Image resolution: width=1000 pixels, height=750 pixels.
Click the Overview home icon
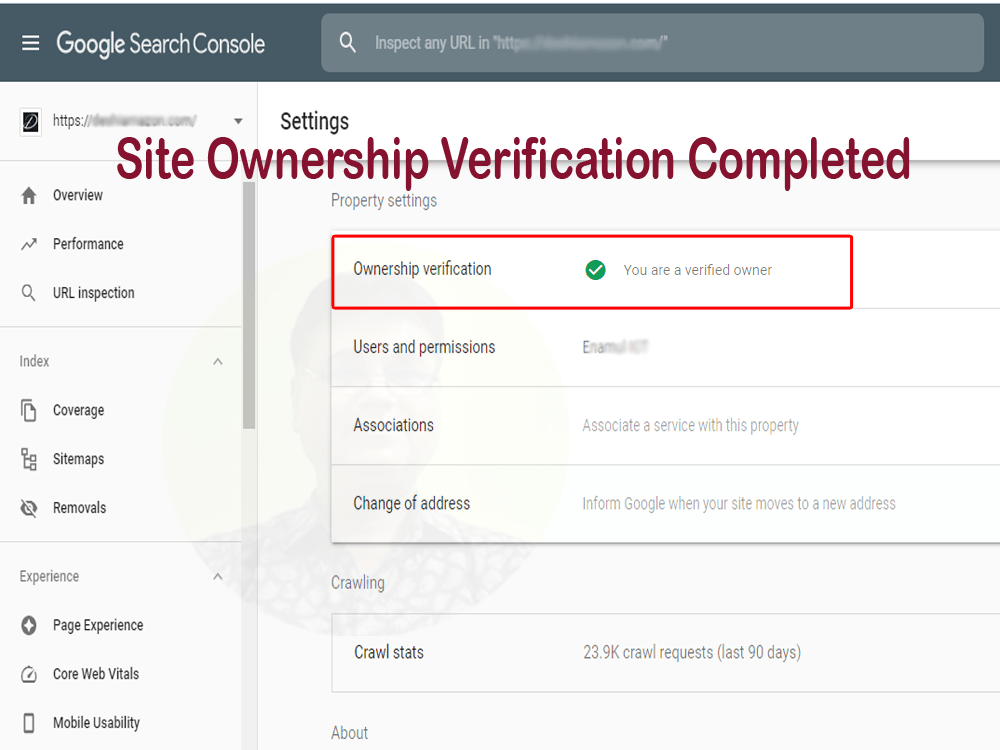click(x=29, y=195)
